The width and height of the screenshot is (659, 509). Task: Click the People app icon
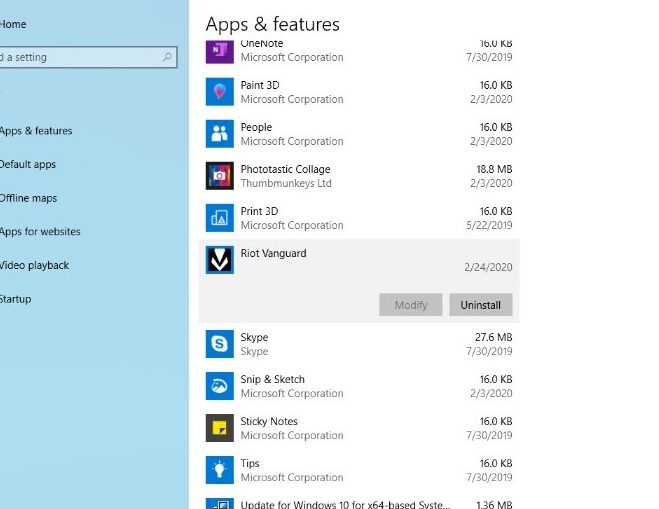pyautogui.click(x=220, y=134)
